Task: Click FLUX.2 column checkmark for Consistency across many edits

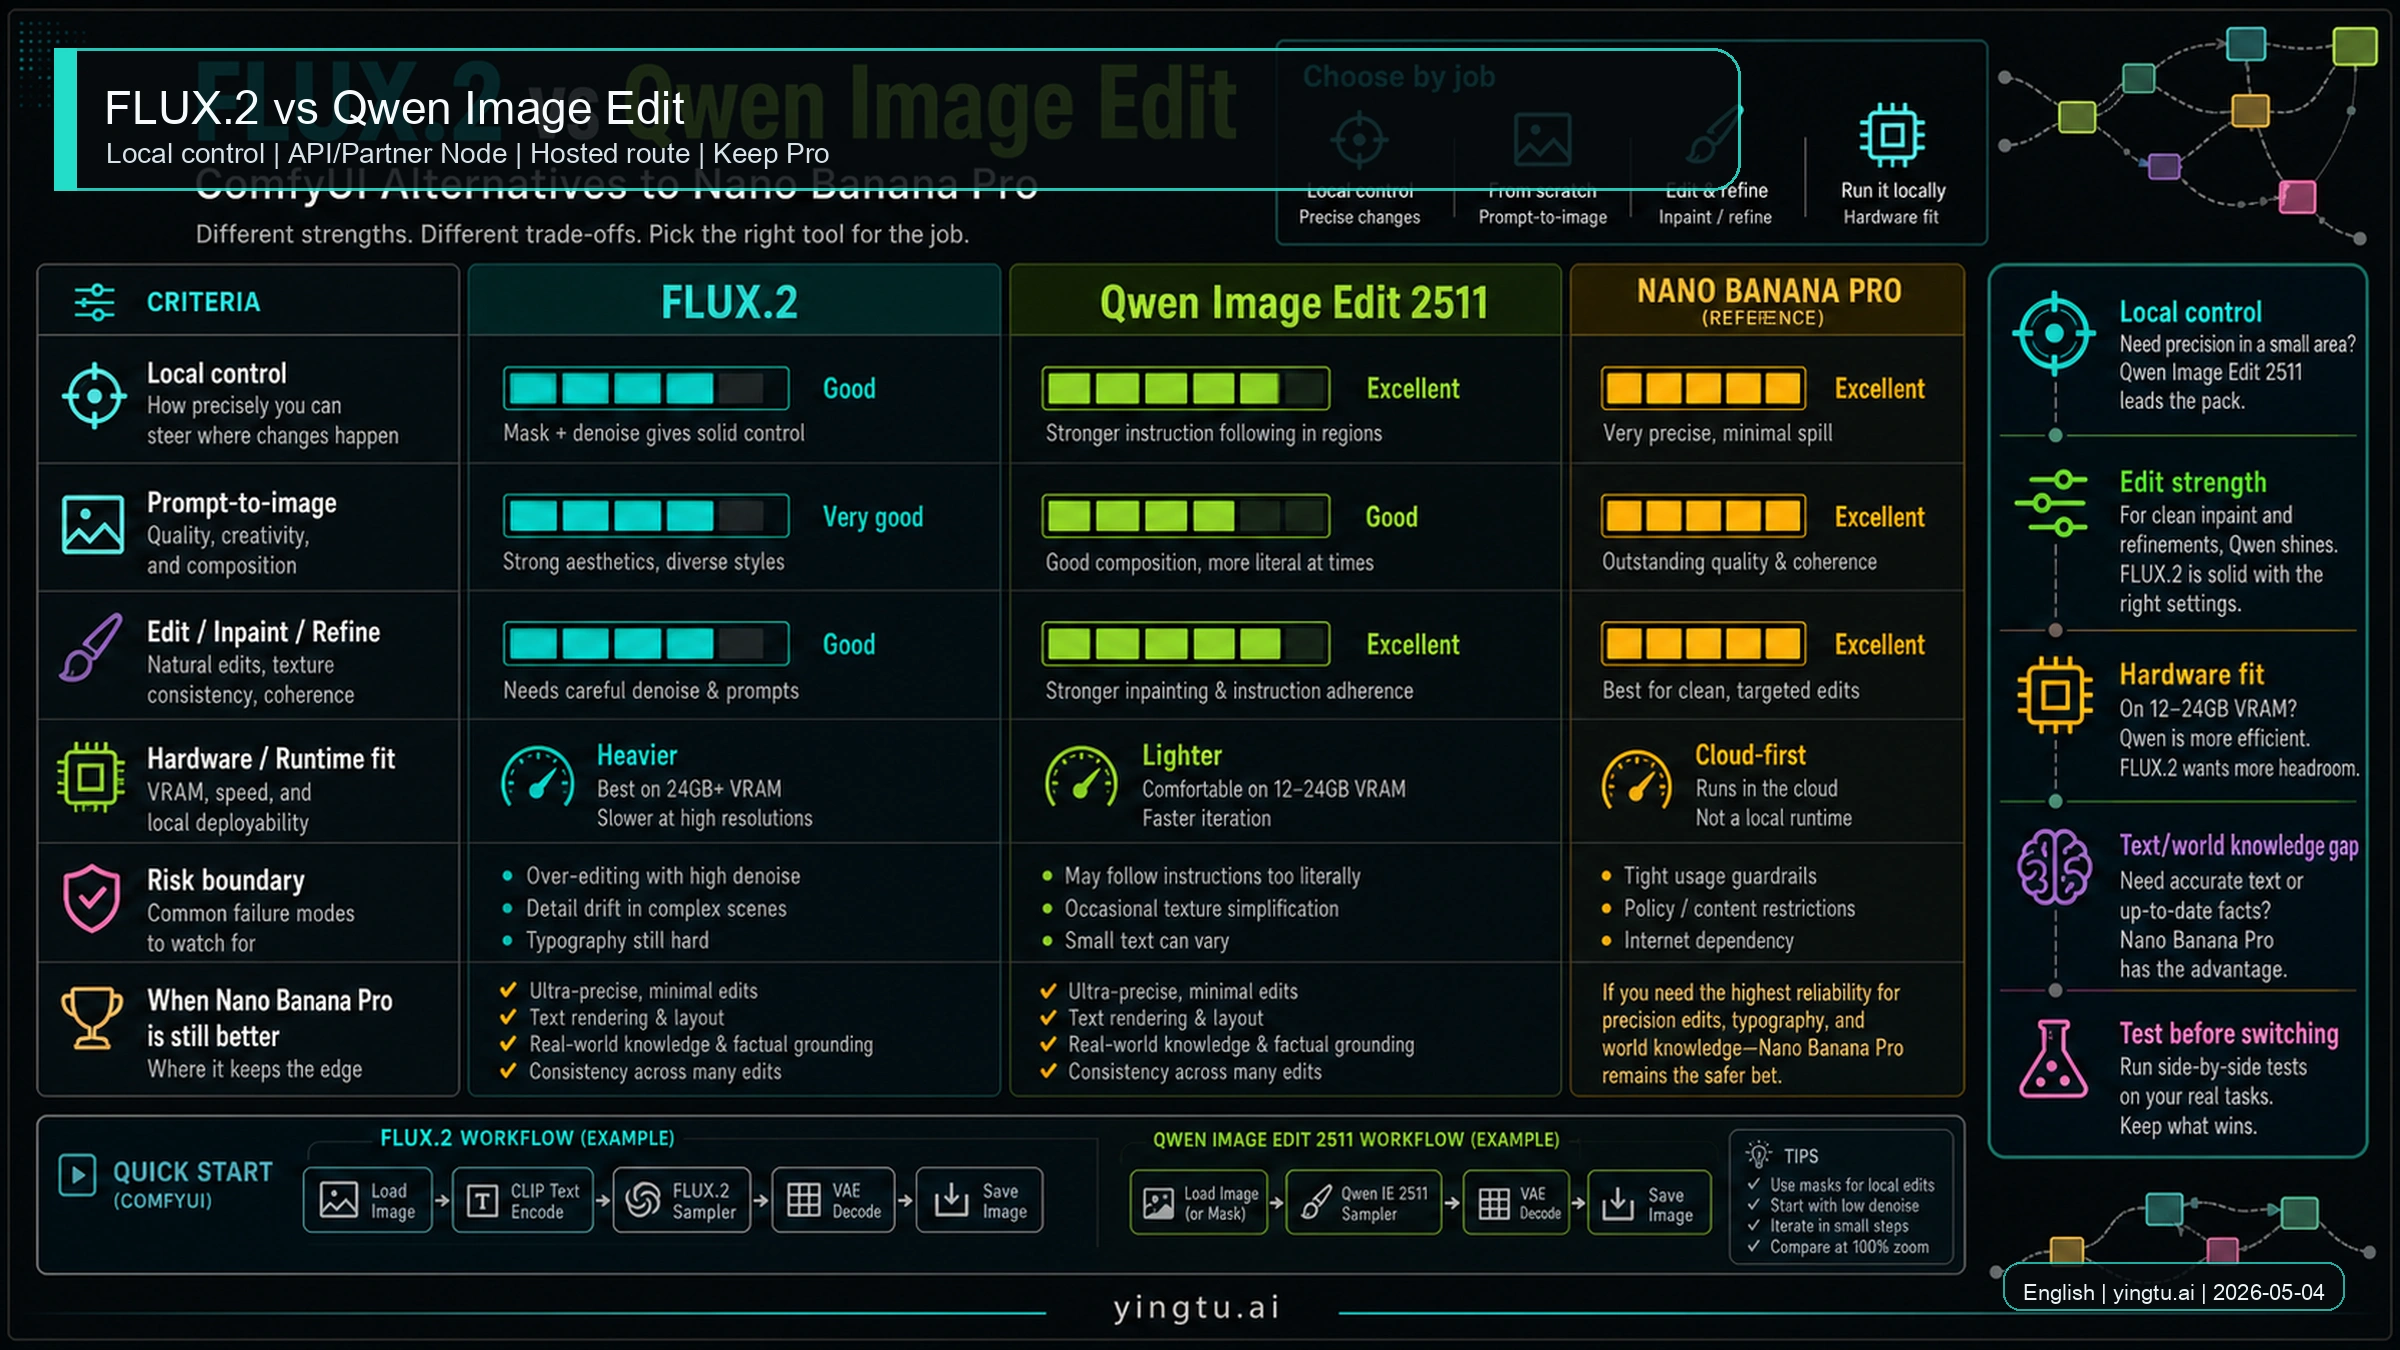Action: tap(508, 1071)
